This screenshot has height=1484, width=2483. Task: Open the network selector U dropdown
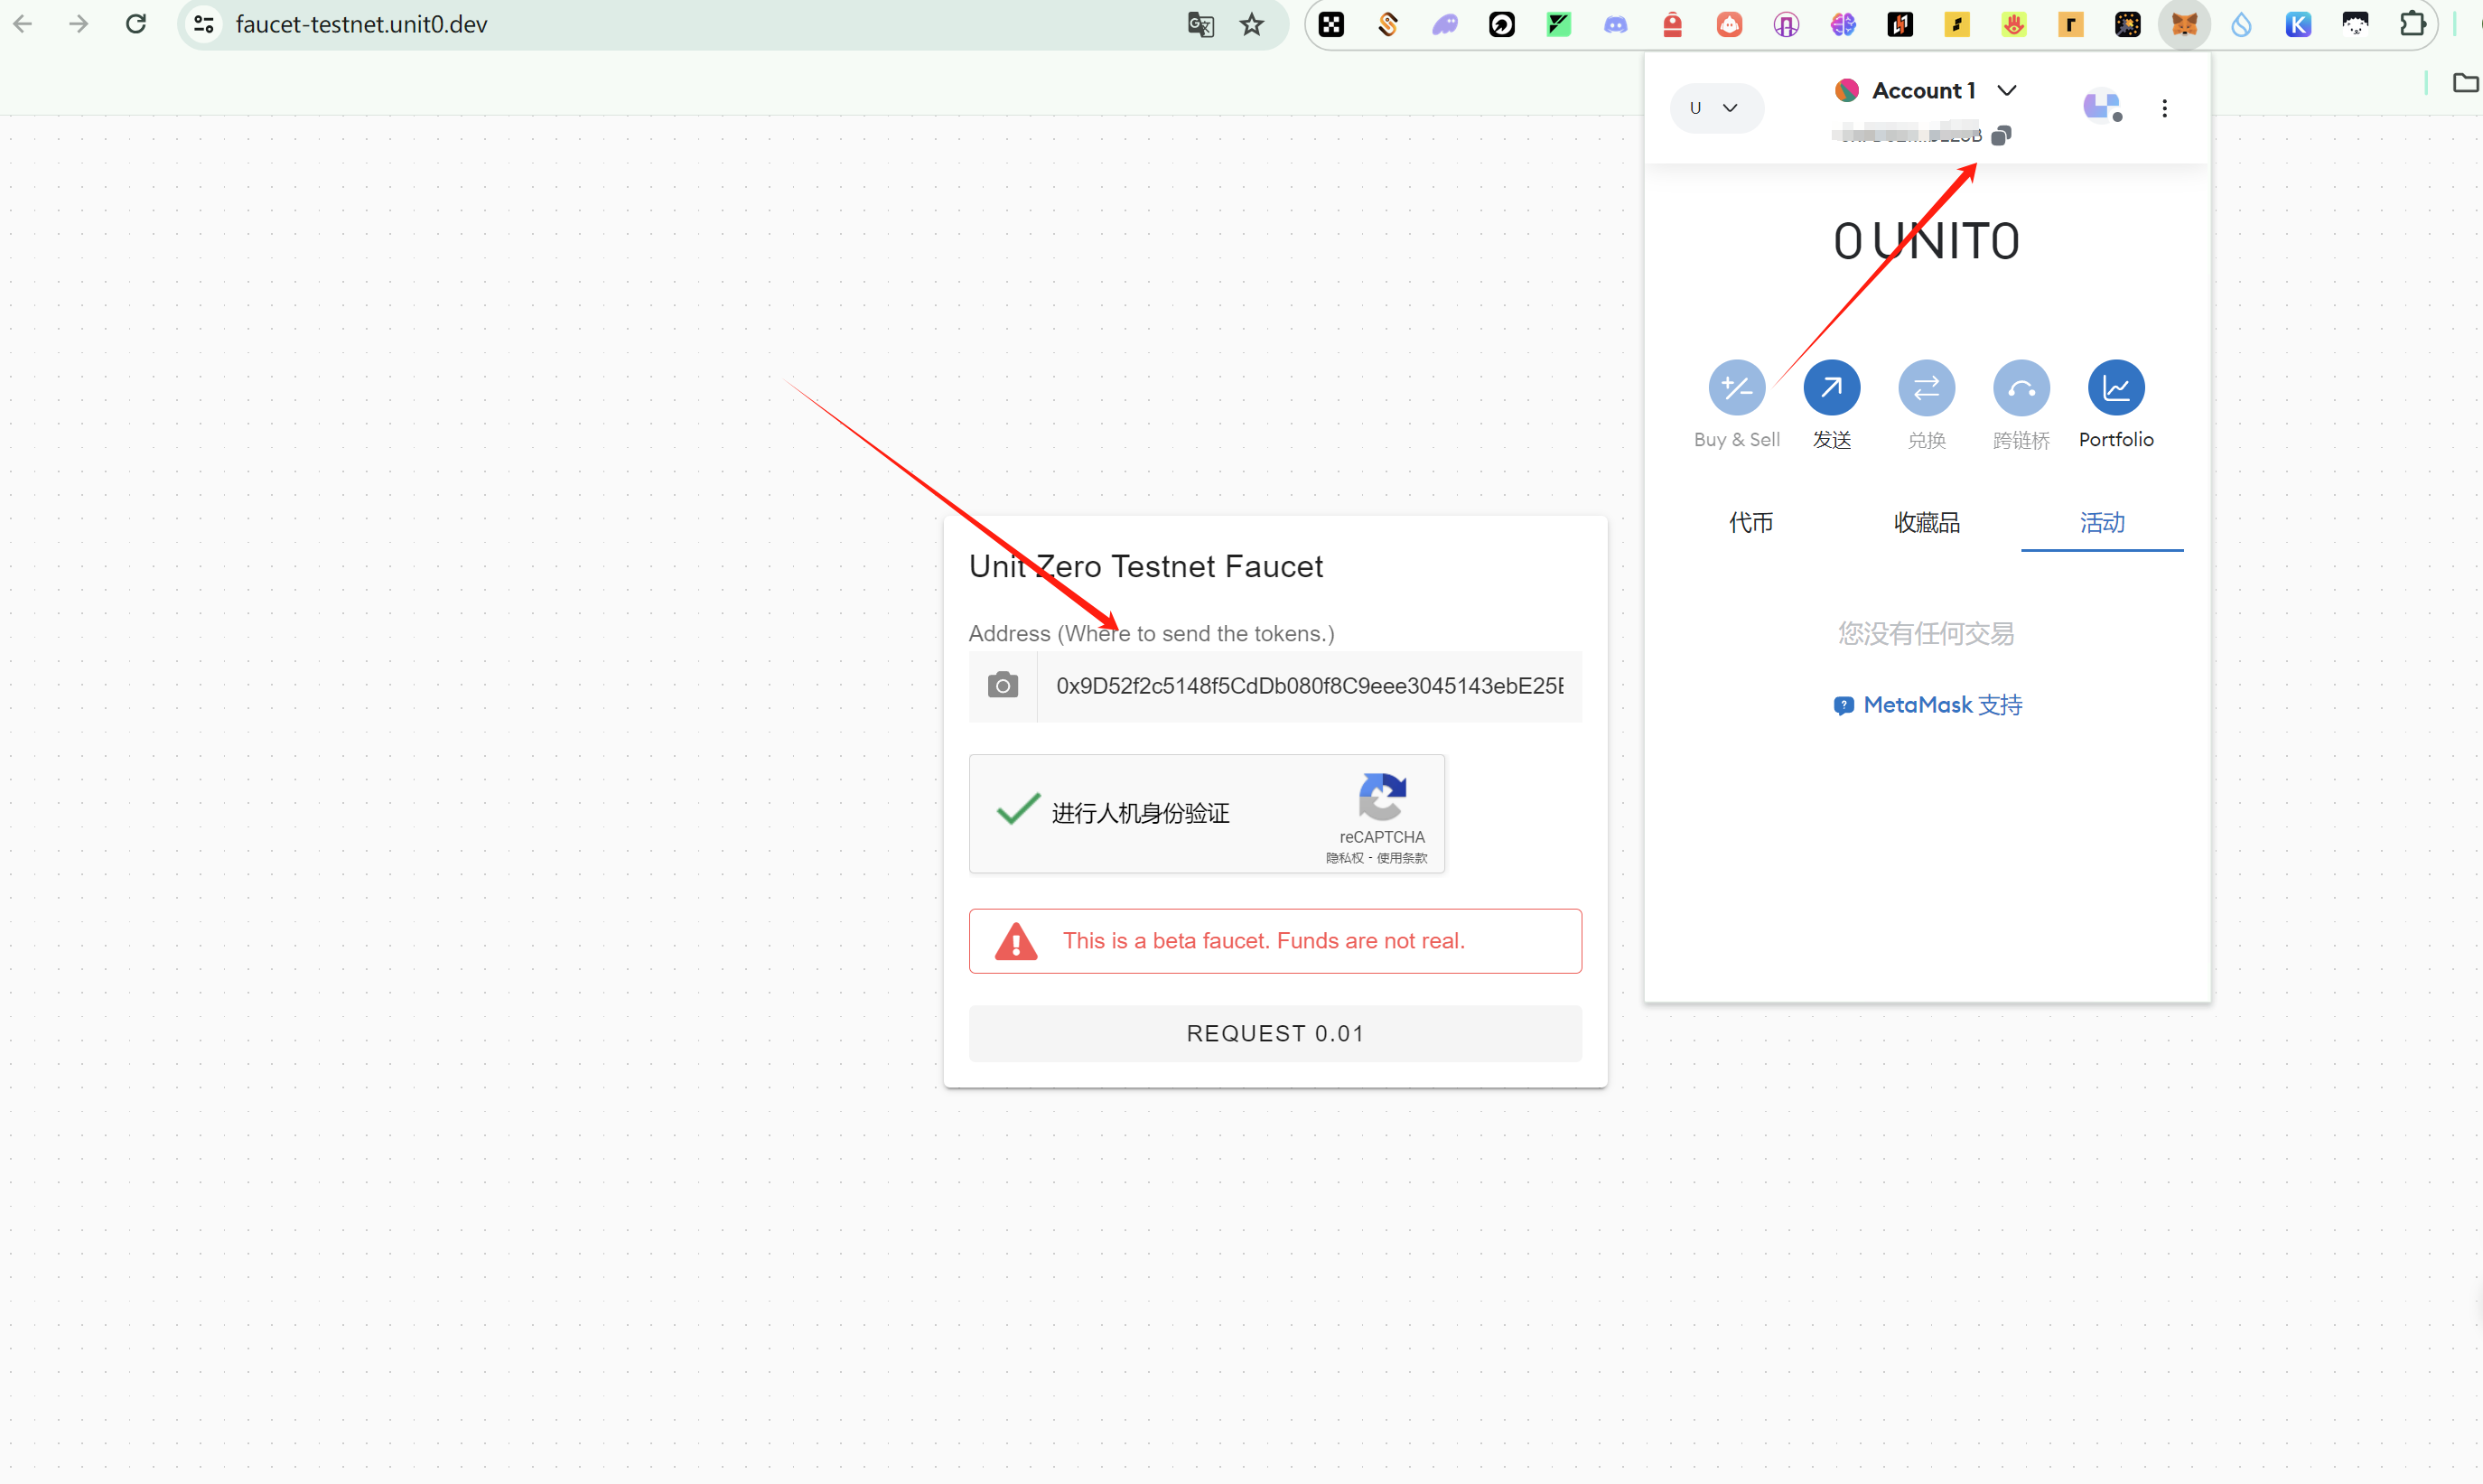(1716, 108)
